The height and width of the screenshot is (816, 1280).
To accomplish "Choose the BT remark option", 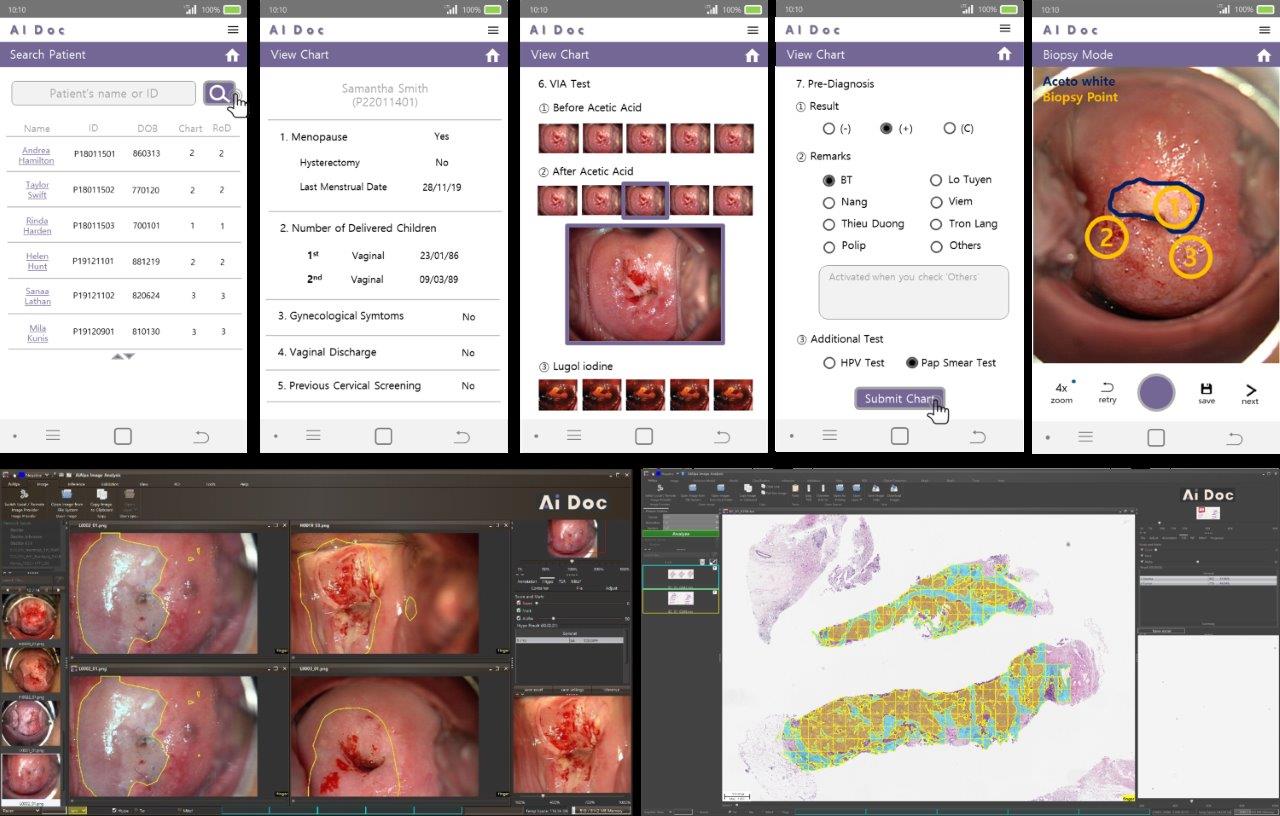I will click(830, 180).
